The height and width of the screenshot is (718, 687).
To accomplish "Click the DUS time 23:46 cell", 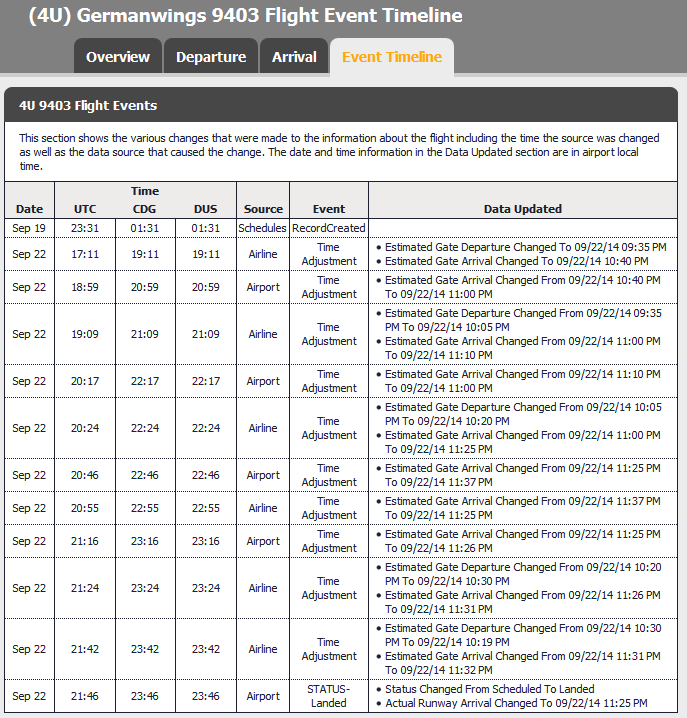I will [x=205, y=696].
